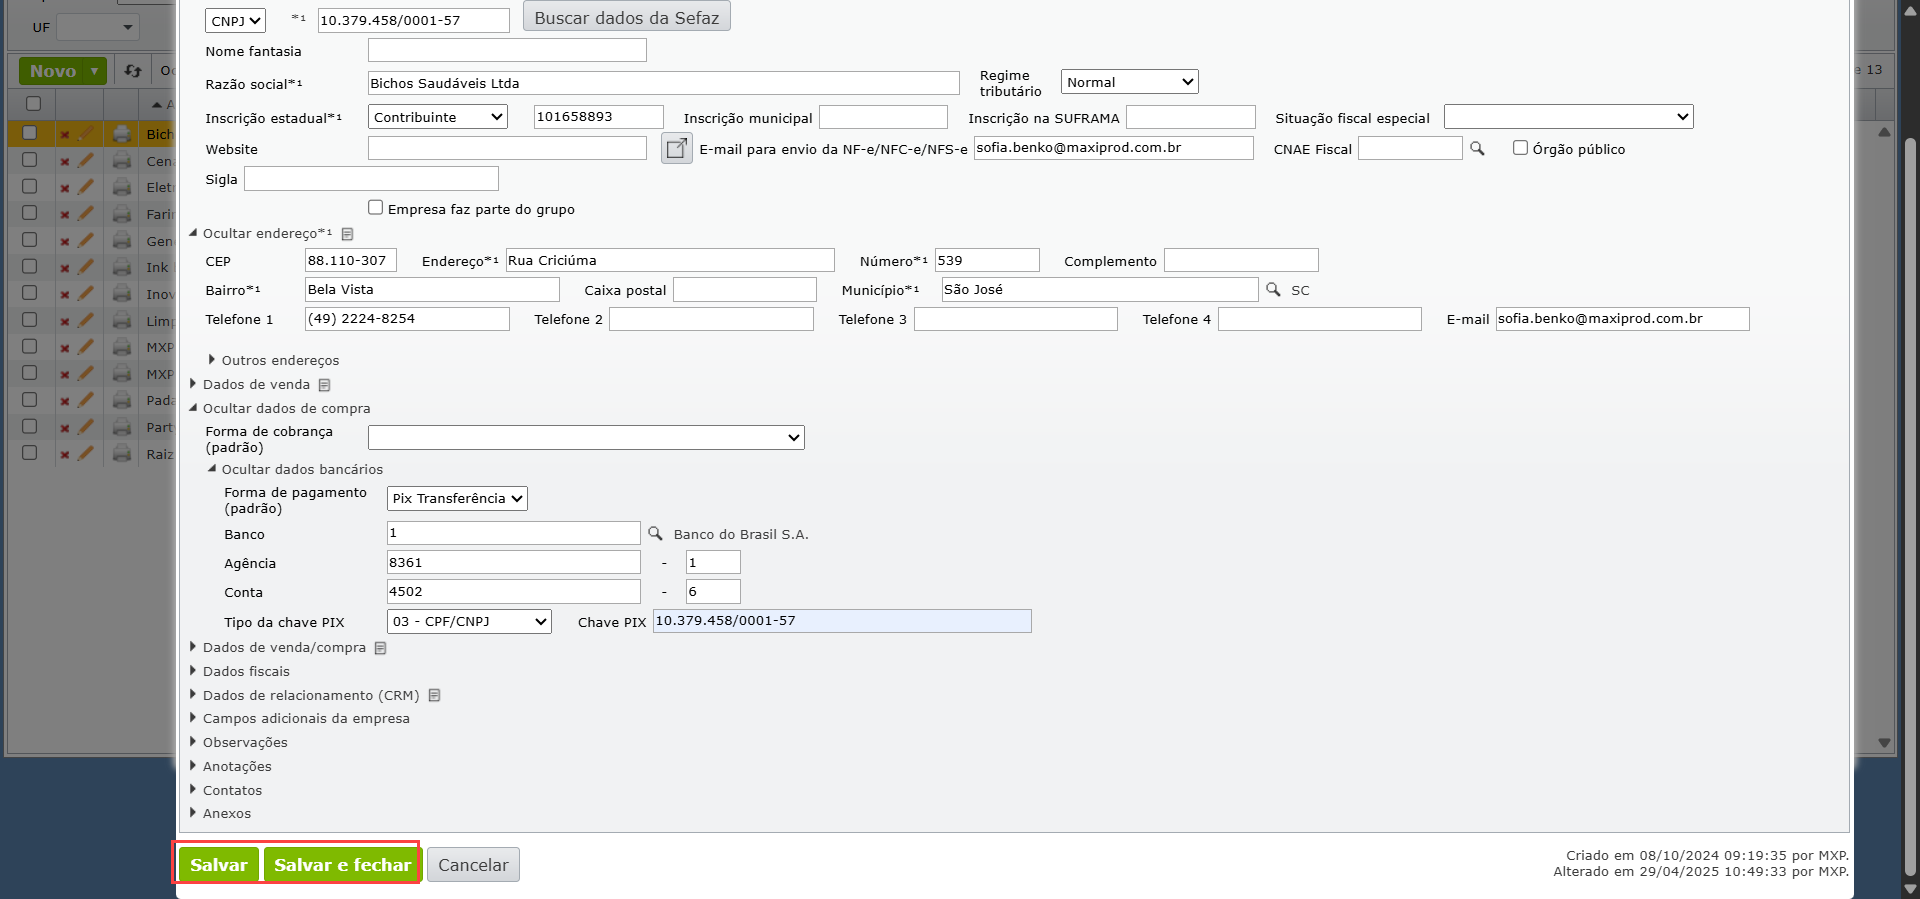Image resolution: width=1920 pixels, height=899 pixels.
Task: Expand the Anexos section
Action: (x=227, y=814)
